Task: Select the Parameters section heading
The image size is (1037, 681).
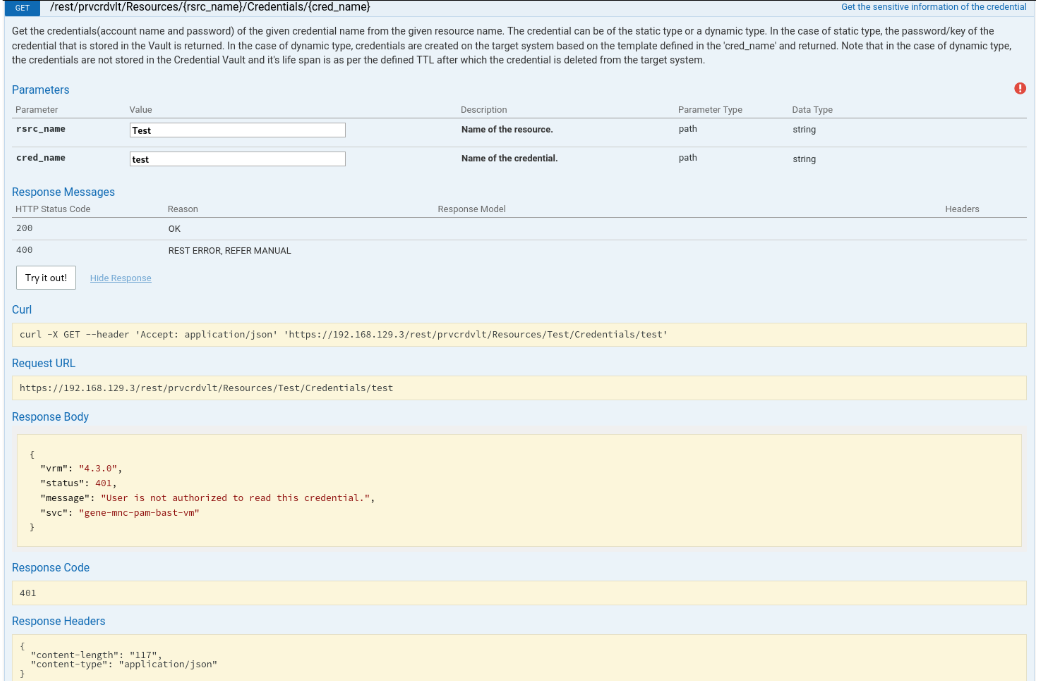Action: pyautogui.click(x=40, y=90)
